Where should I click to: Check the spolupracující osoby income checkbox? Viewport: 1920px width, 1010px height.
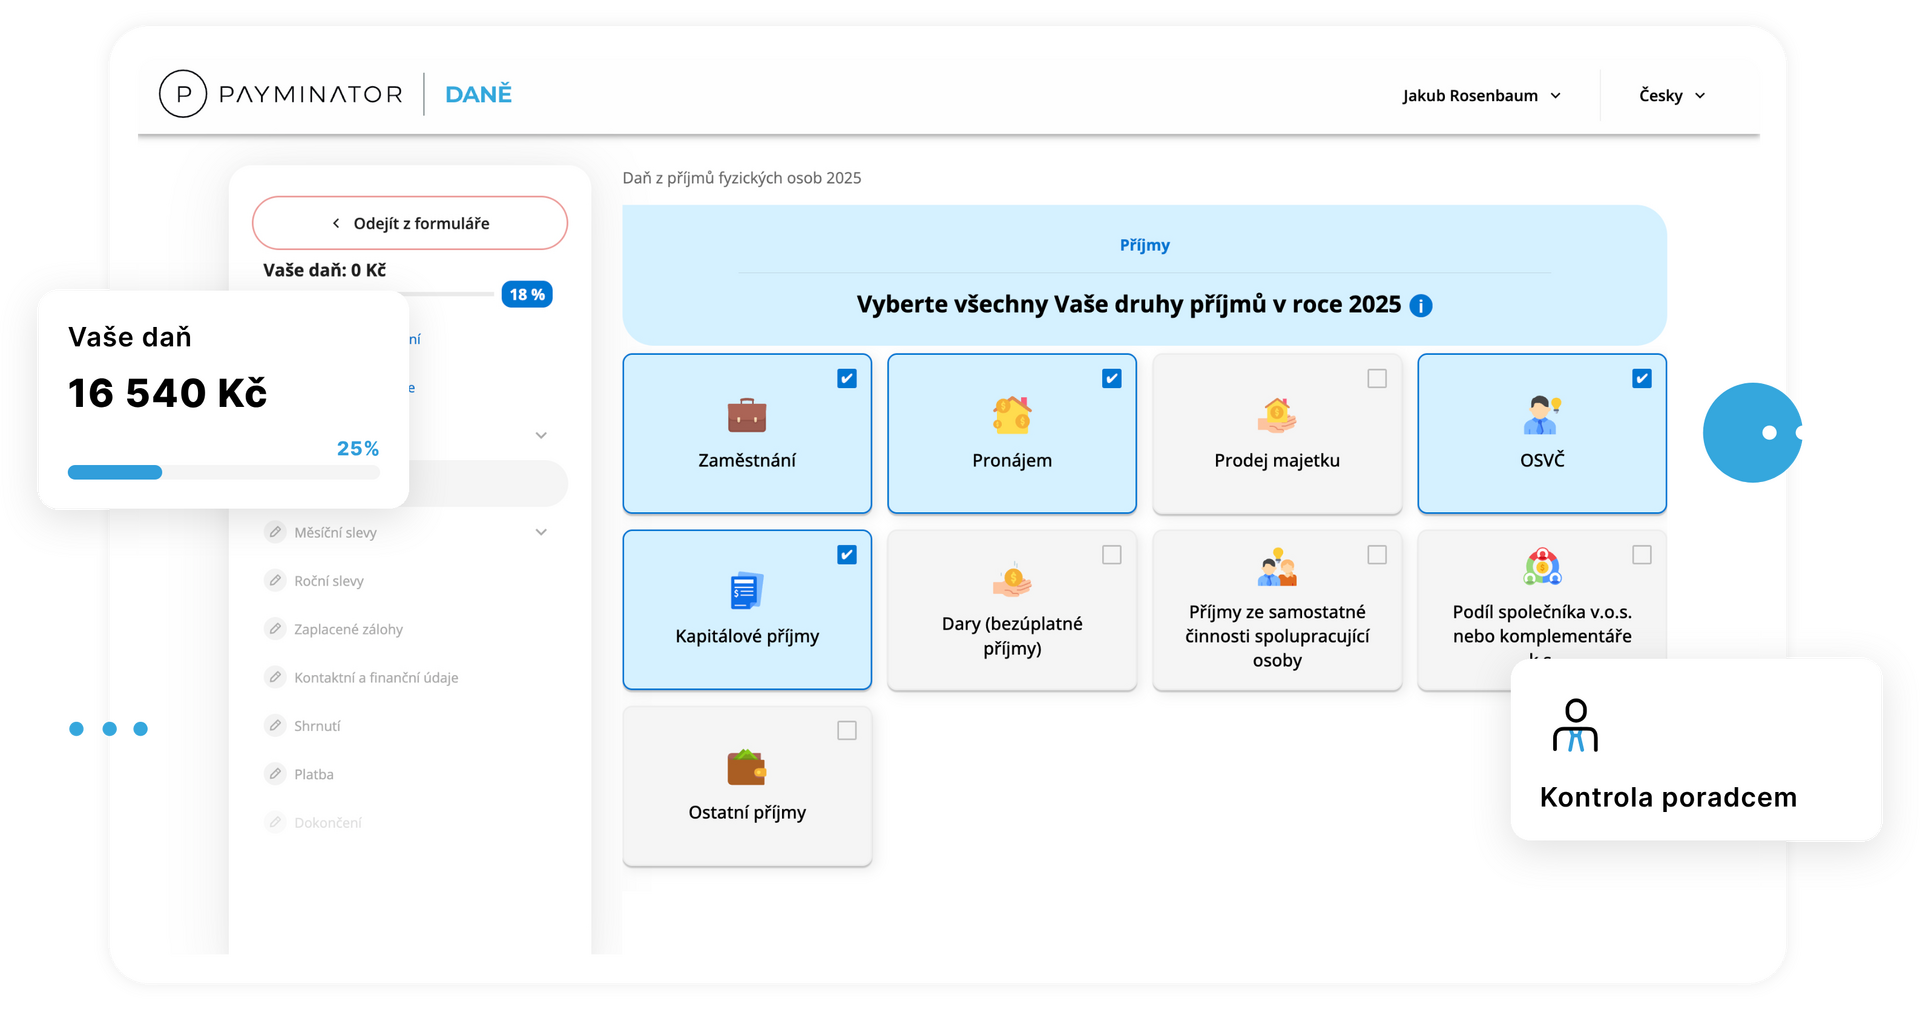(x=1377, y=554)
